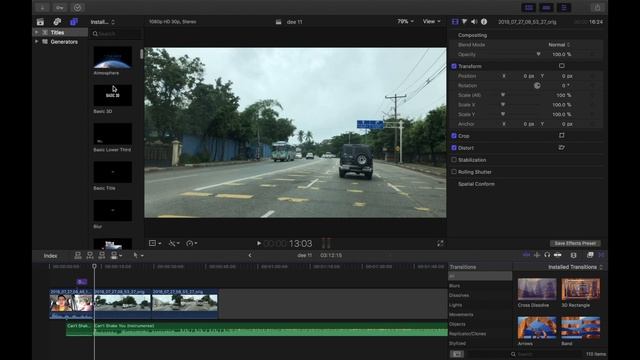Open the Retime speedometer dropdown

[192, 243]
